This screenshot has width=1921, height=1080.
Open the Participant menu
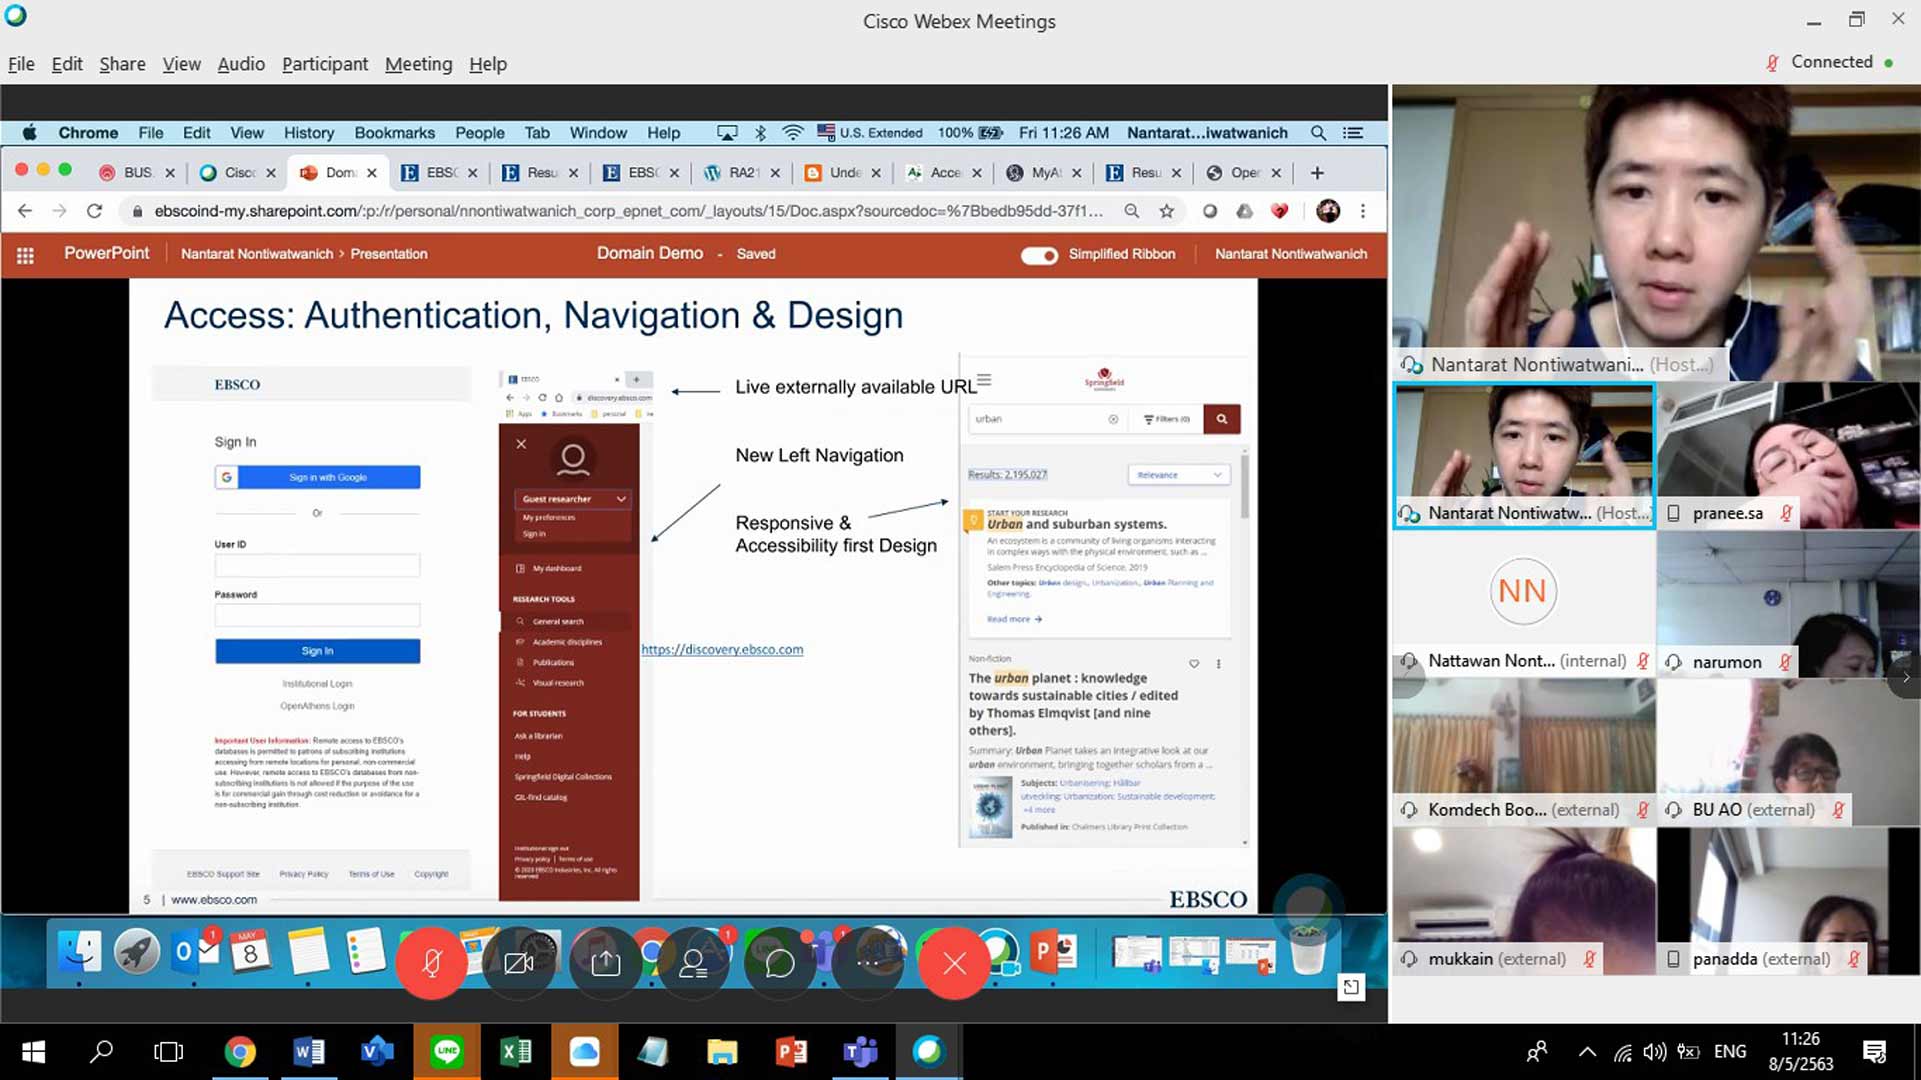[324, 64]
